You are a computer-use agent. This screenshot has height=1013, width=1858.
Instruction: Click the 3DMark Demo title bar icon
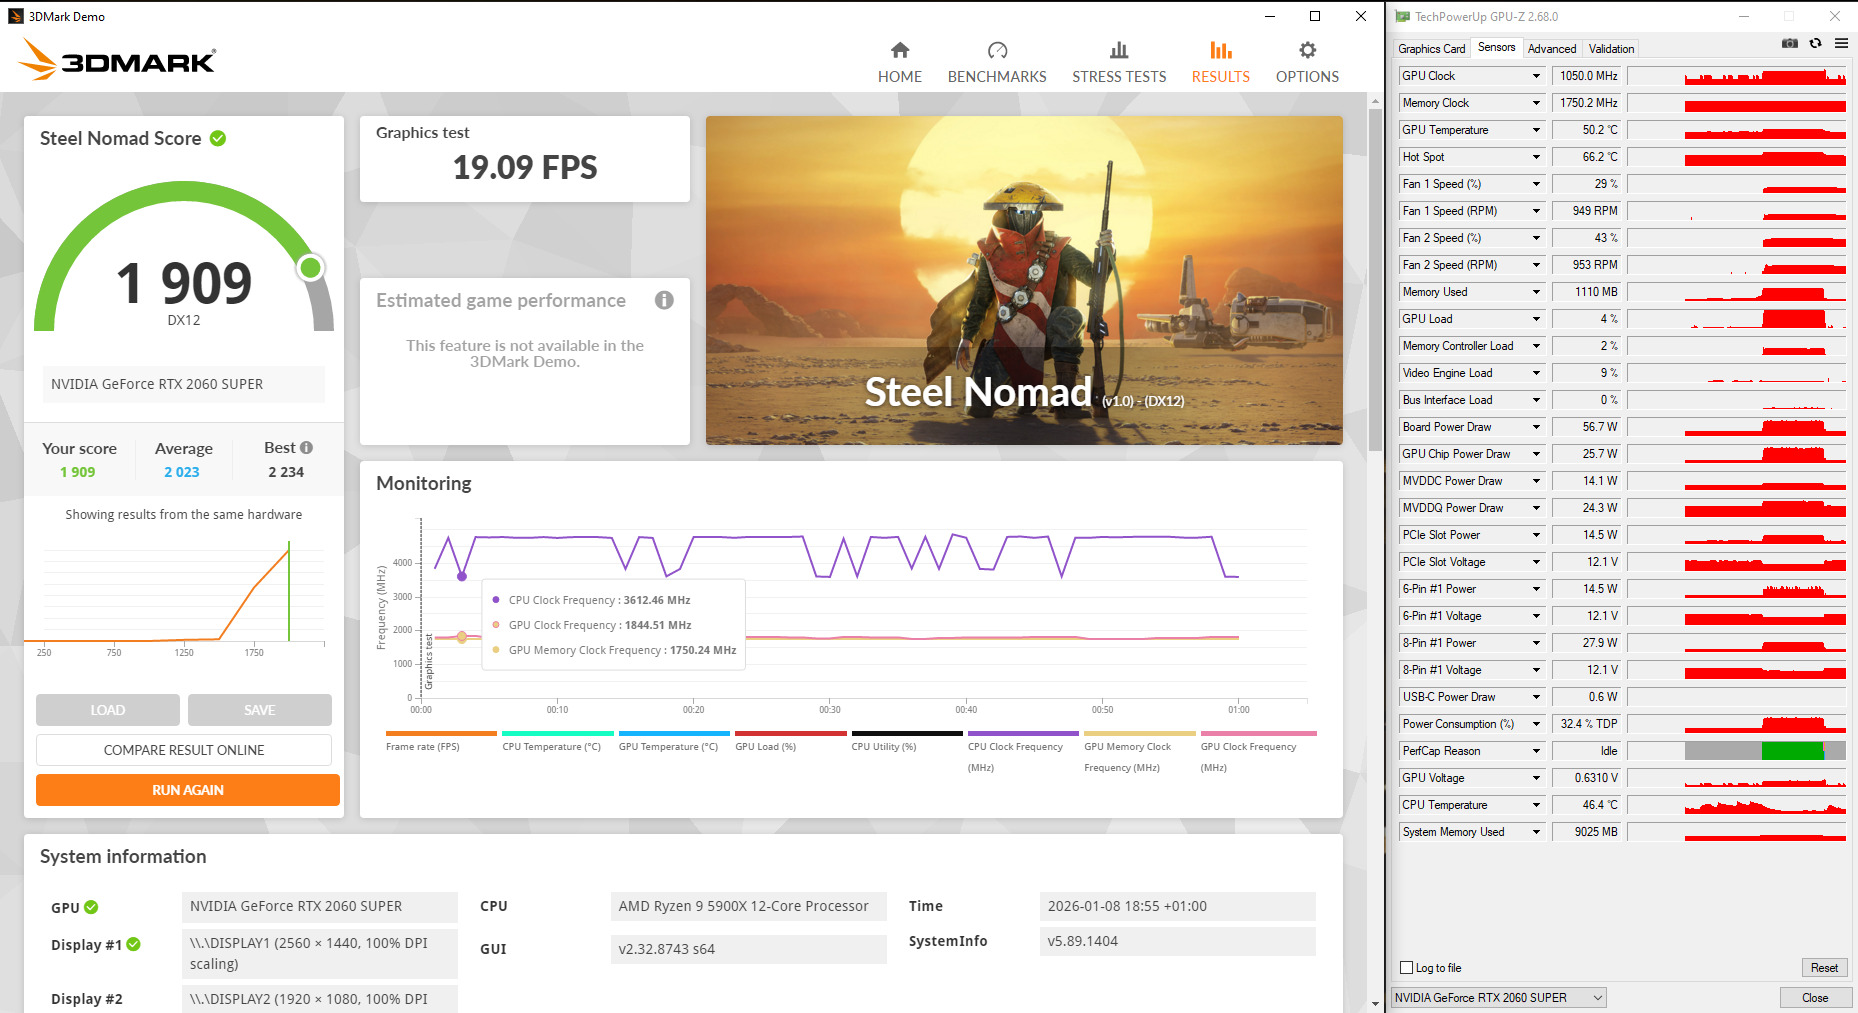pos(16,16)
